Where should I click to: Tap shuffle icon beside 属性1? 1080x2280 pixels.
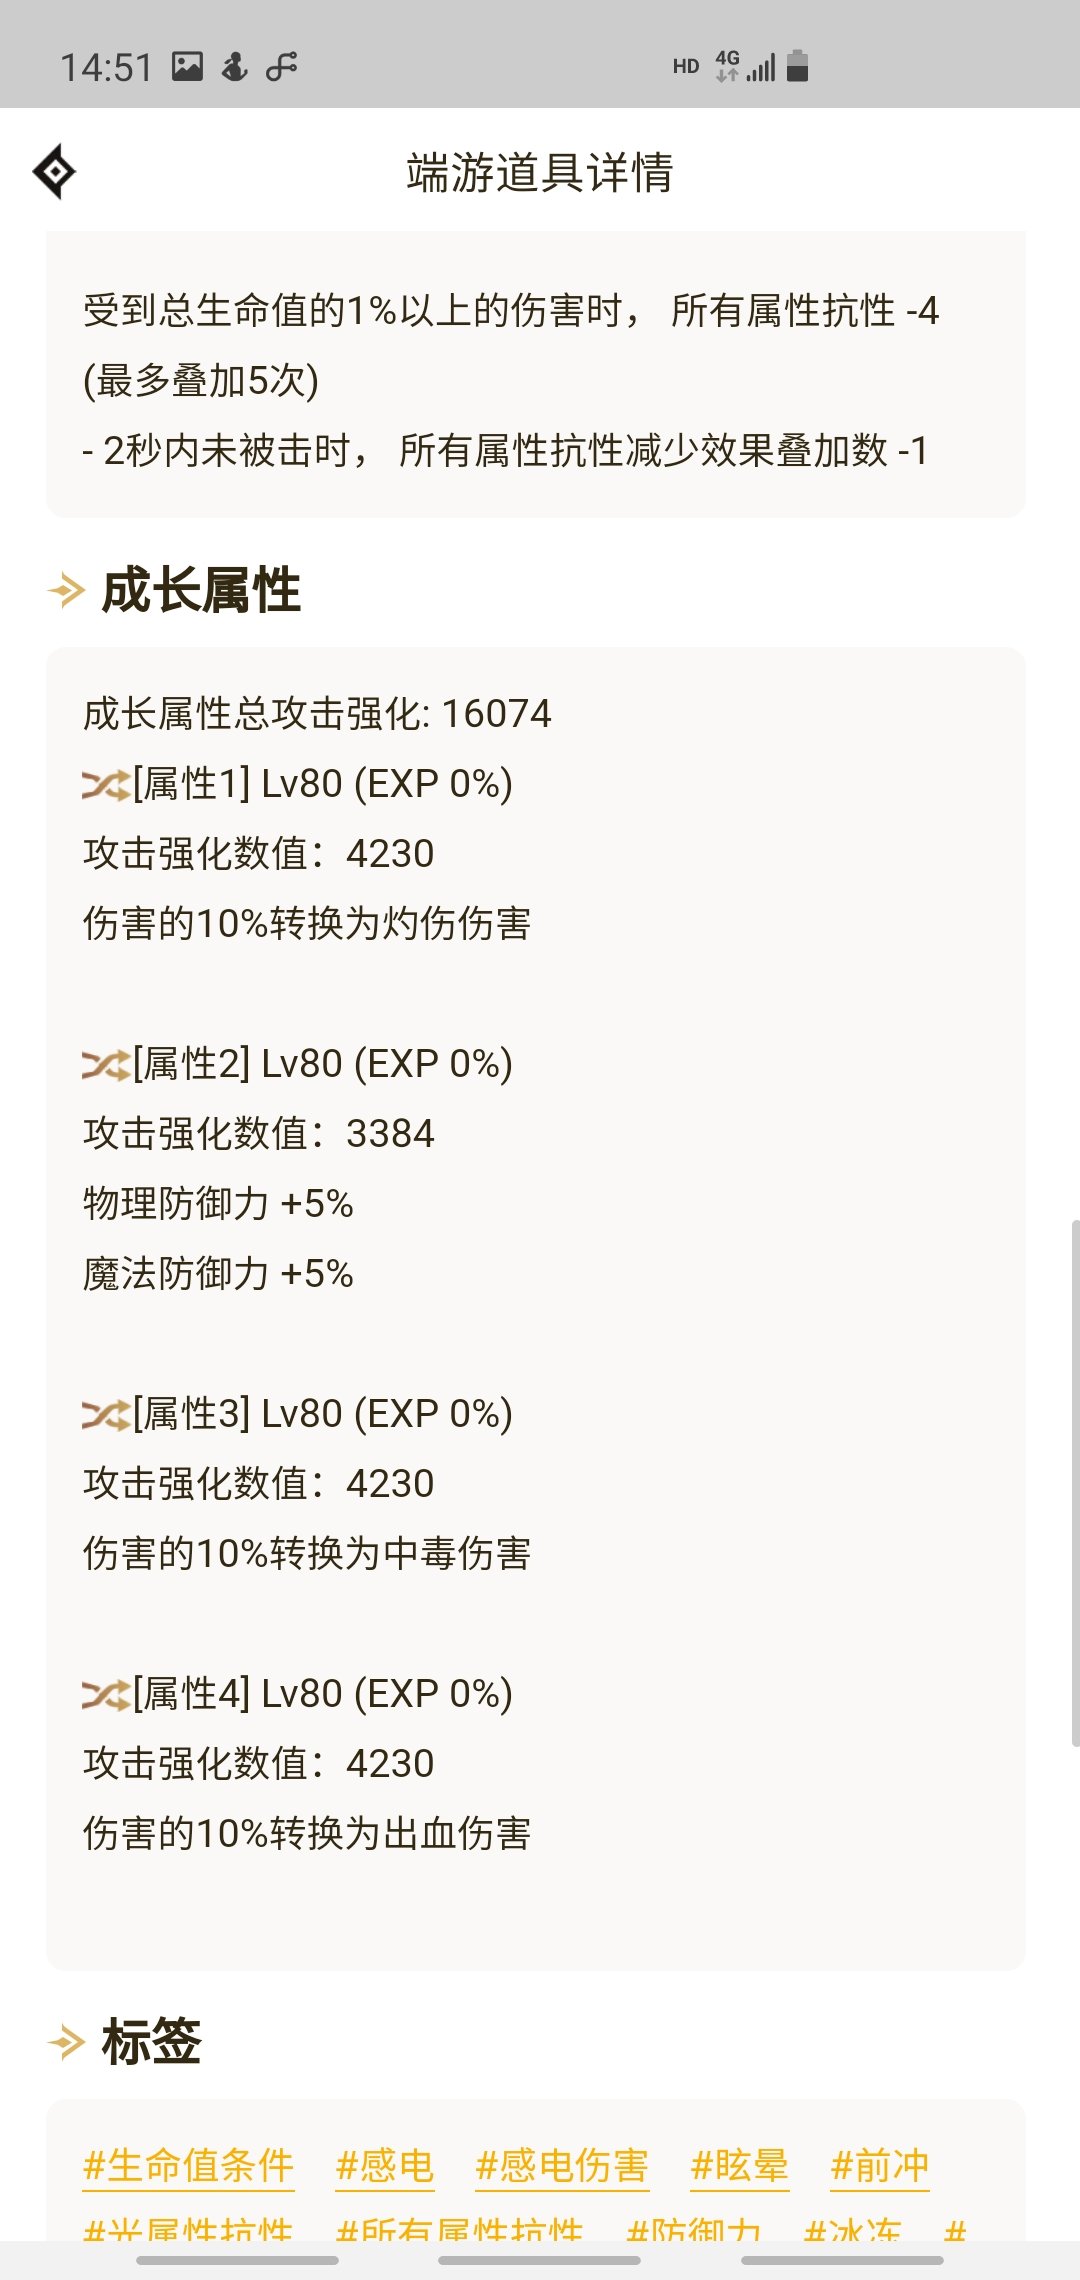[106, 785]
